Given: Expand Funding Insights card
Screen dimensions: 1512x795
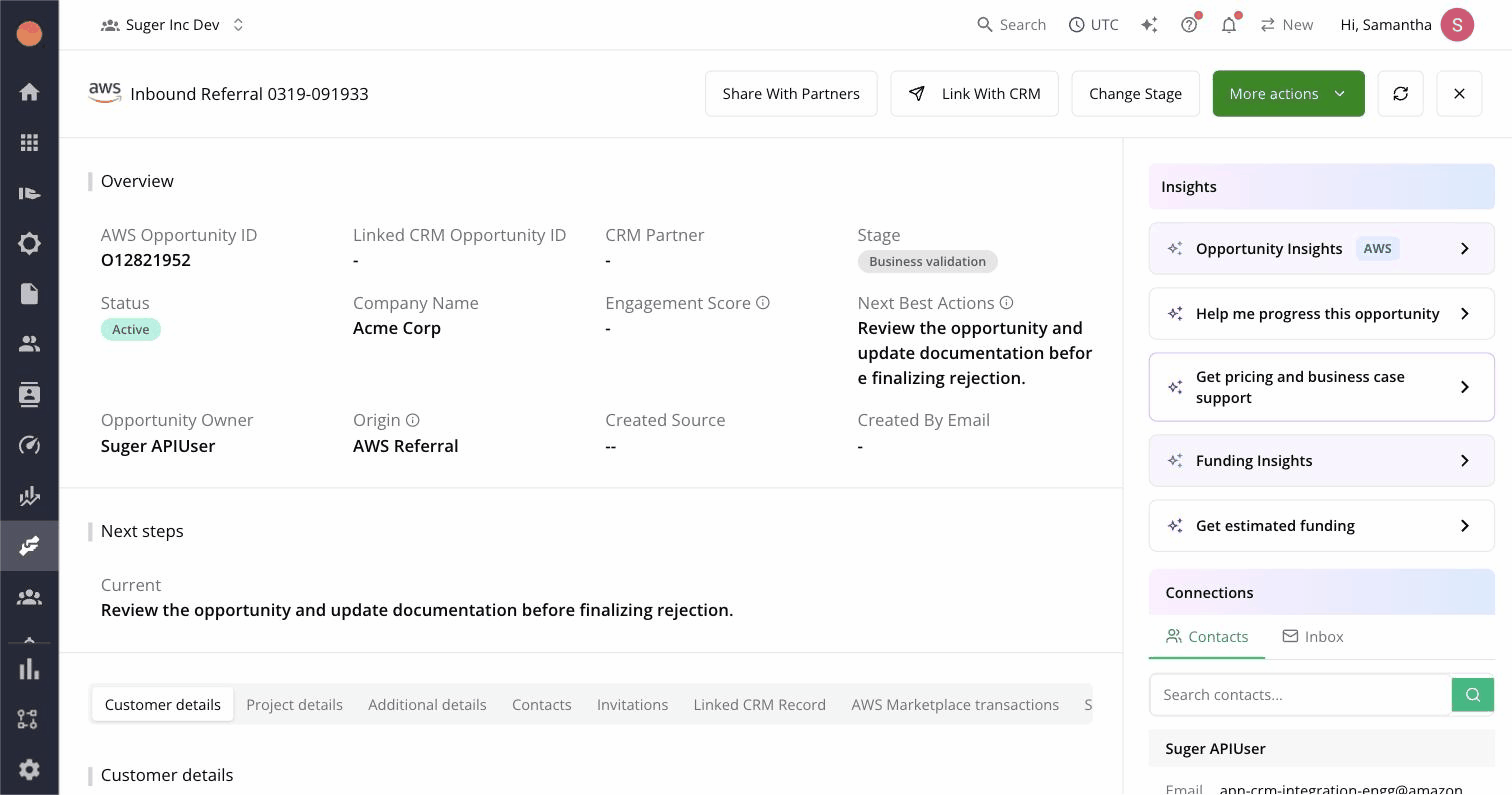Looking at the screenshot, I should click(1321, 460).
